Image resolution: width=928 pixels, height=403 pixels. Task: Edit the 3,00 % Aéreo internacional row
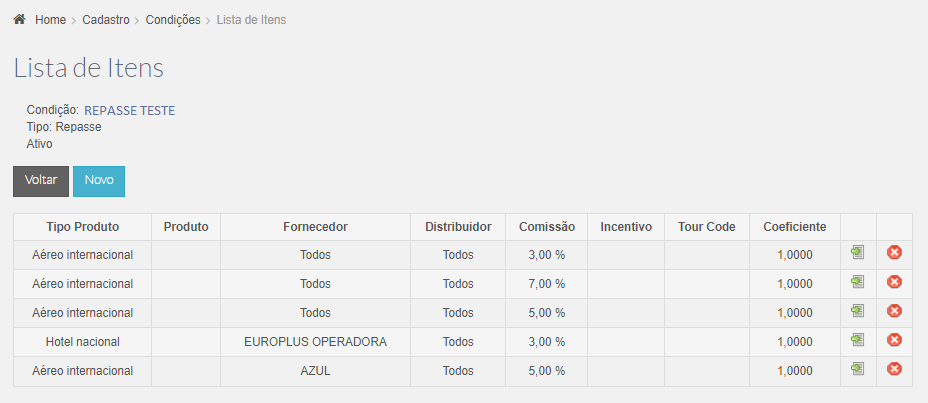[x=858, y=253]
